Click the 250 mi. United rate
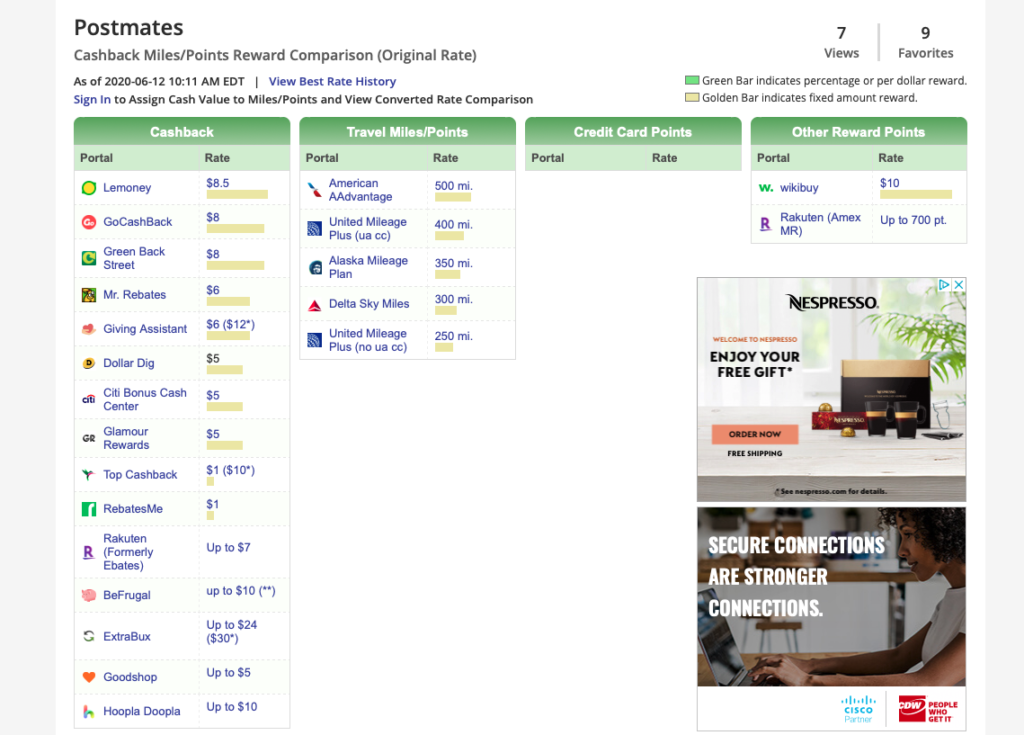 click(x=453, y=336)
